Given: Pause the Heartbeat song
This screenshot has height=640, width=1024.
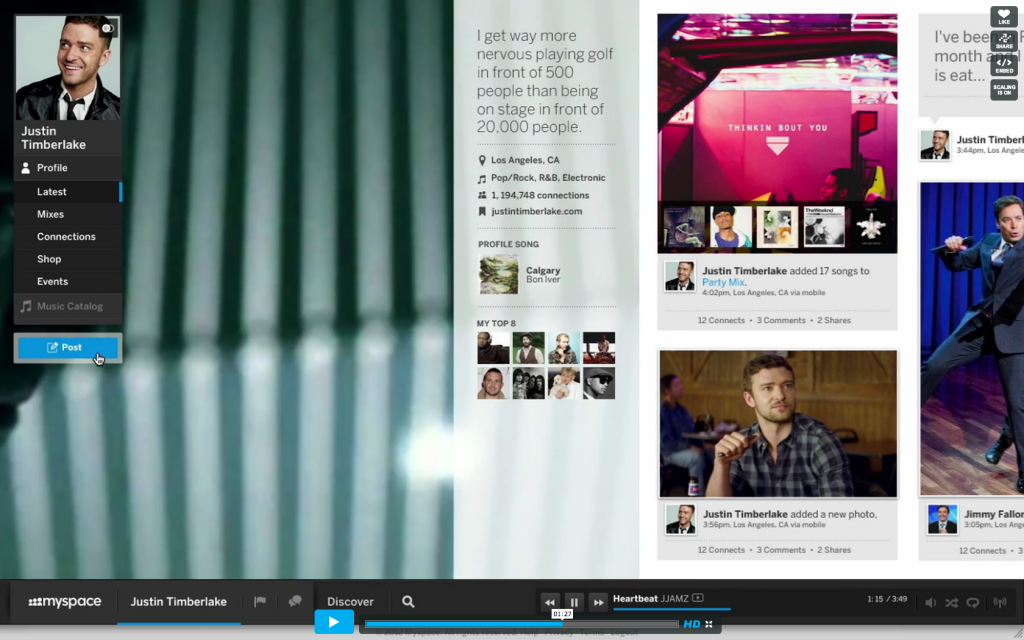Looking at the screenshot, I should (574, 603).
